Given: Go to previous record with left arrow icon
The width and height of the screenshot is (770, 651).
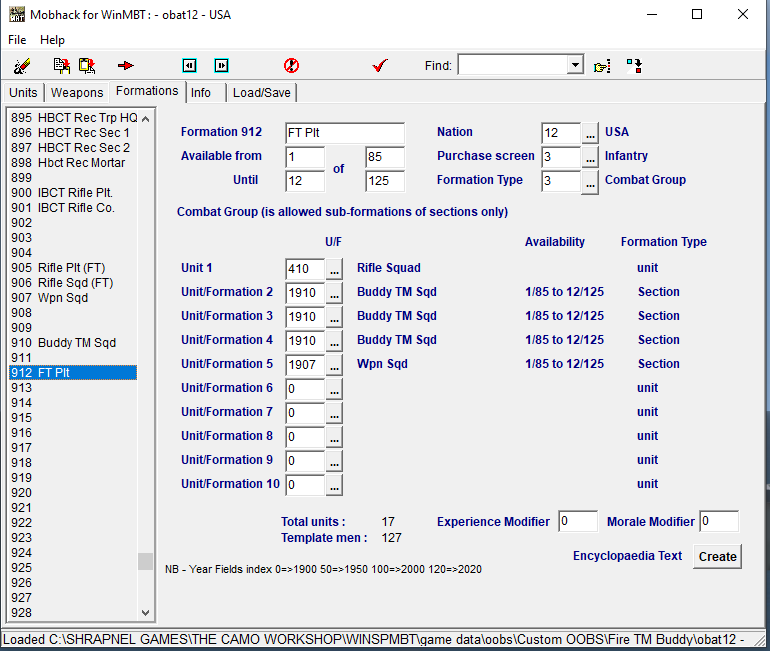Looking at the screenshot, I should (189, 66).
